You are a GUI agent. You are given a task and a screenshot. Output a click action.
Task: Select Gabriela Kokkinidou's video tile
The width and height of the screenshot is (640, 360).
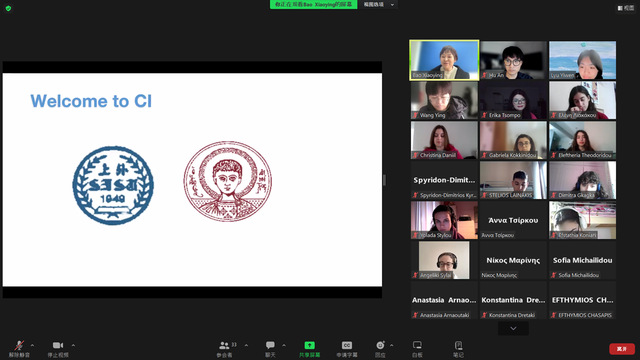[513, 140]
